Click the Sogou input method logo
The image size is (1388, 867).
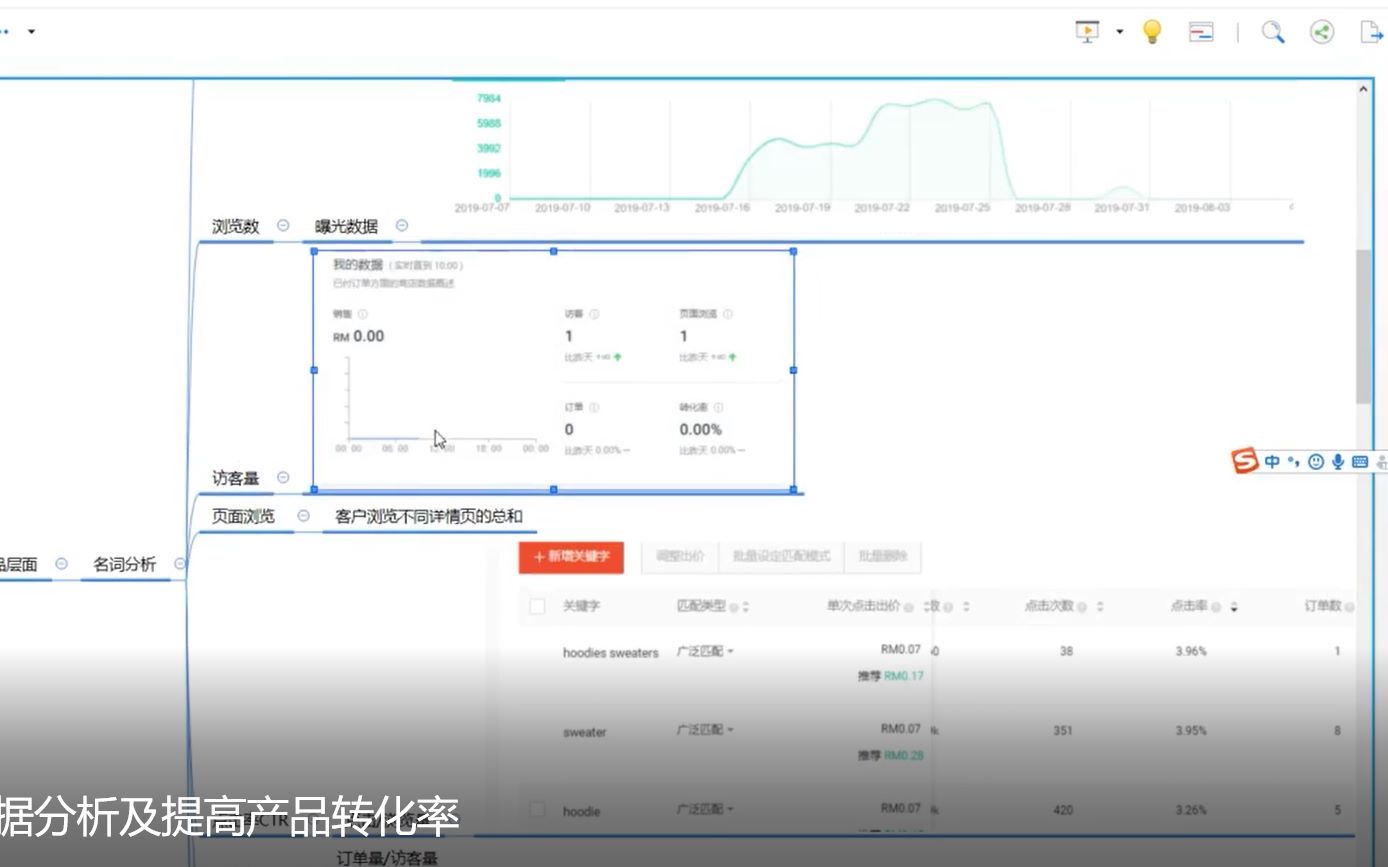[x=1246, y=461]
